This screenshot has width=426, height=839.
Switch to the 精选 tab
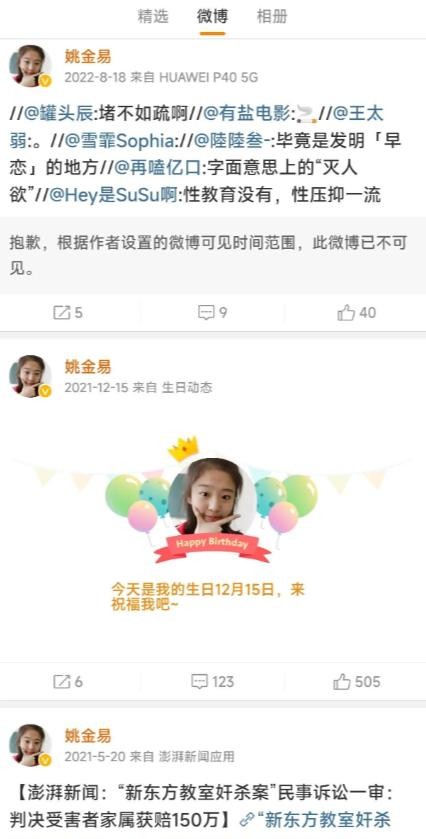tap(153, 17)
